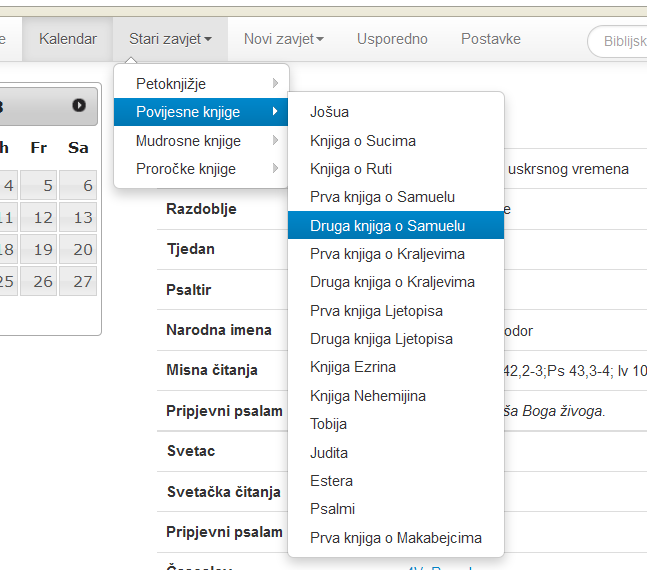Expand the Mudrosne knjige submenu
This screenshot has width=647, height=570.
click(201, 141)
